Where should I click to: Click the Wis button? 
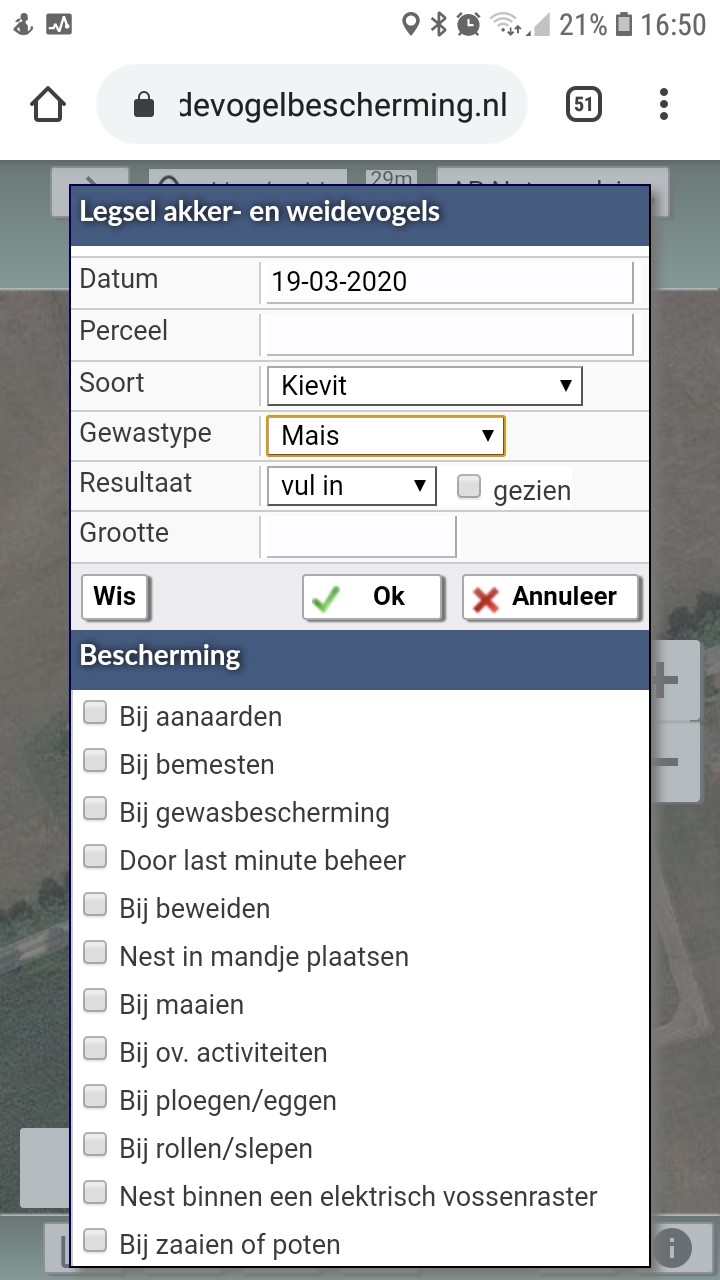(x=114, y=597)
